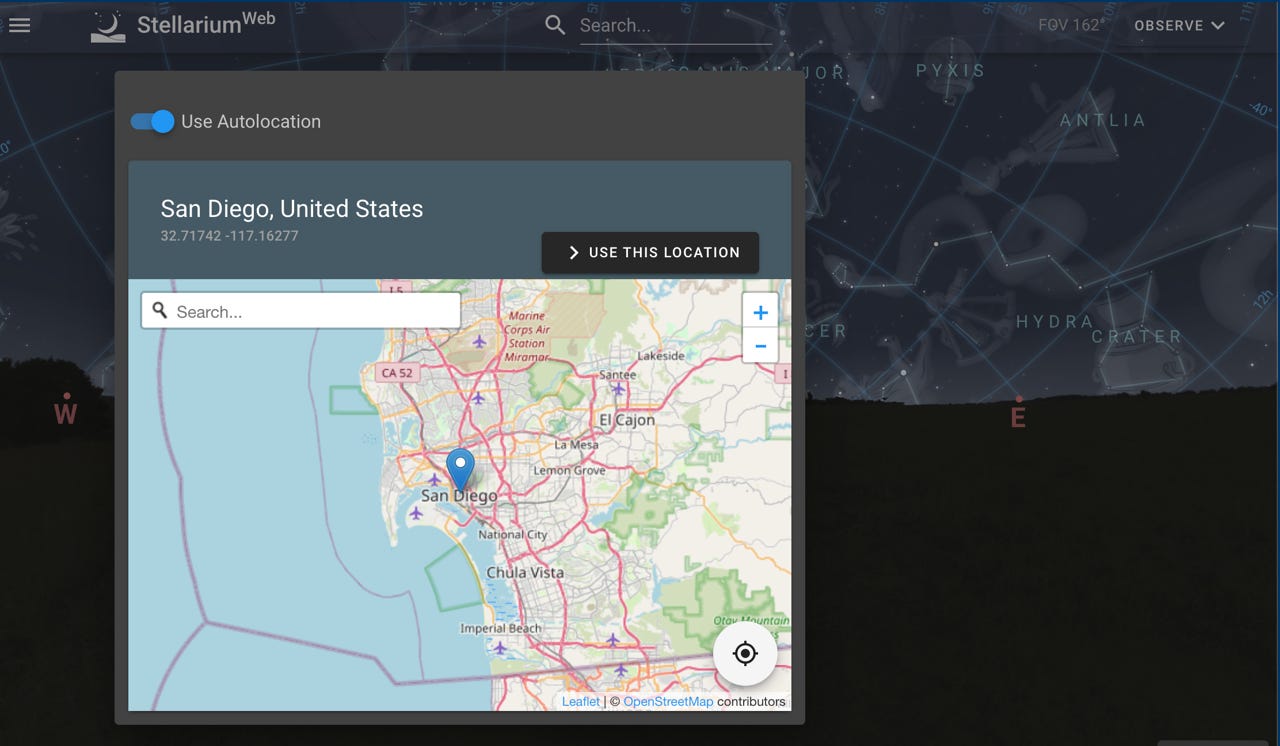Click the Marine Corps Air Station Miramar label

click(x=526, y=336)
